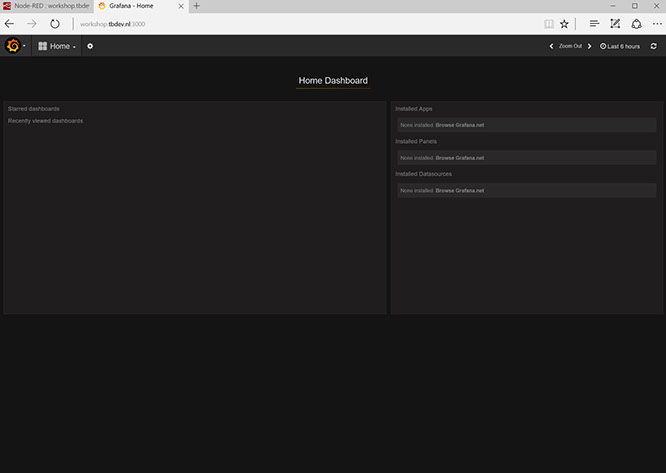Switch to the Node-RED browser tab

47,6
